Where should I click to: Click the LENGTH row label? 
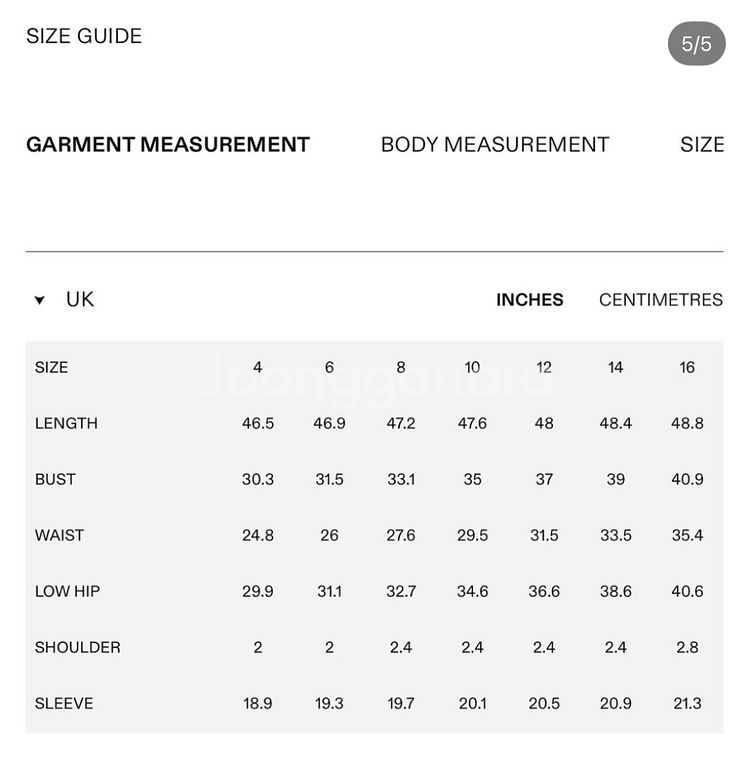click(x=66, y=423)
